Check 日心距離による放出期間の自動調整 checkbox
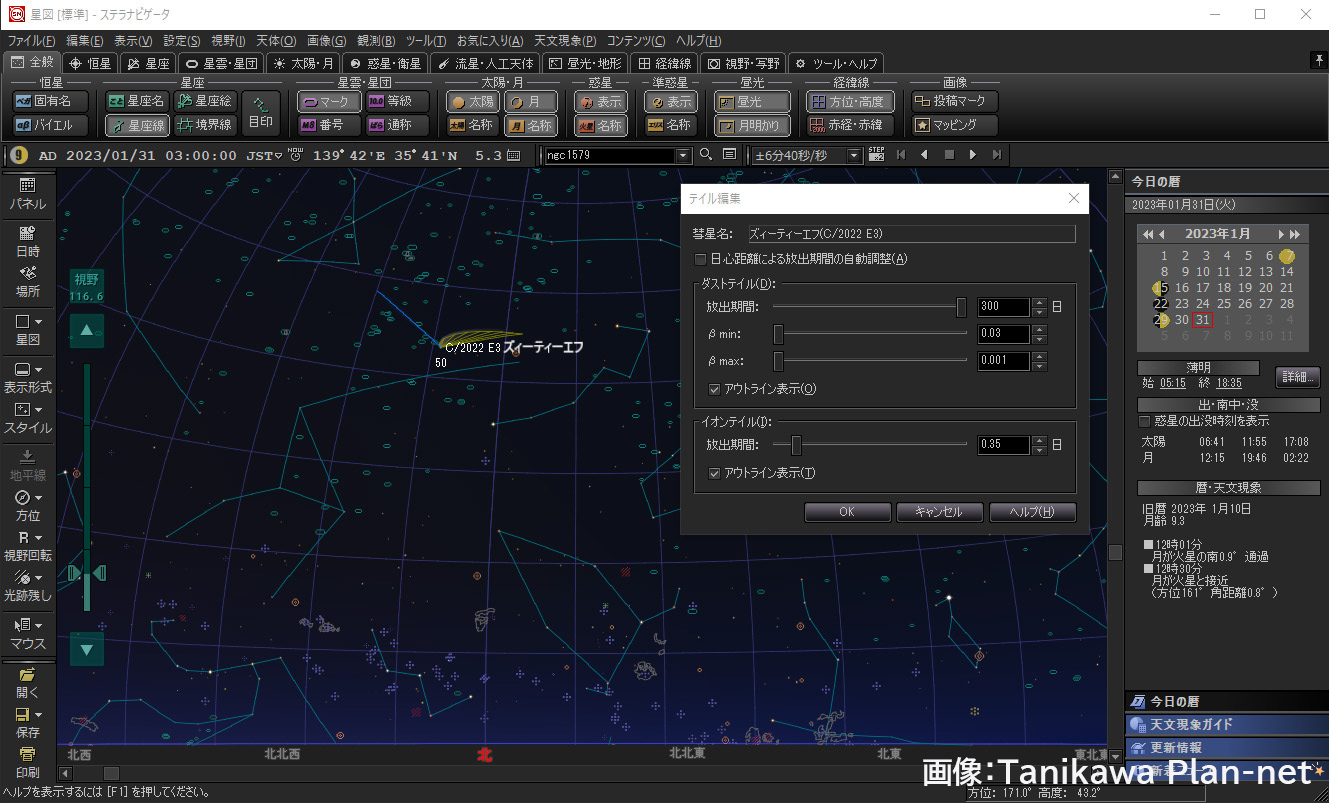This screenshot has height=803, width=1329. (700, 259)
